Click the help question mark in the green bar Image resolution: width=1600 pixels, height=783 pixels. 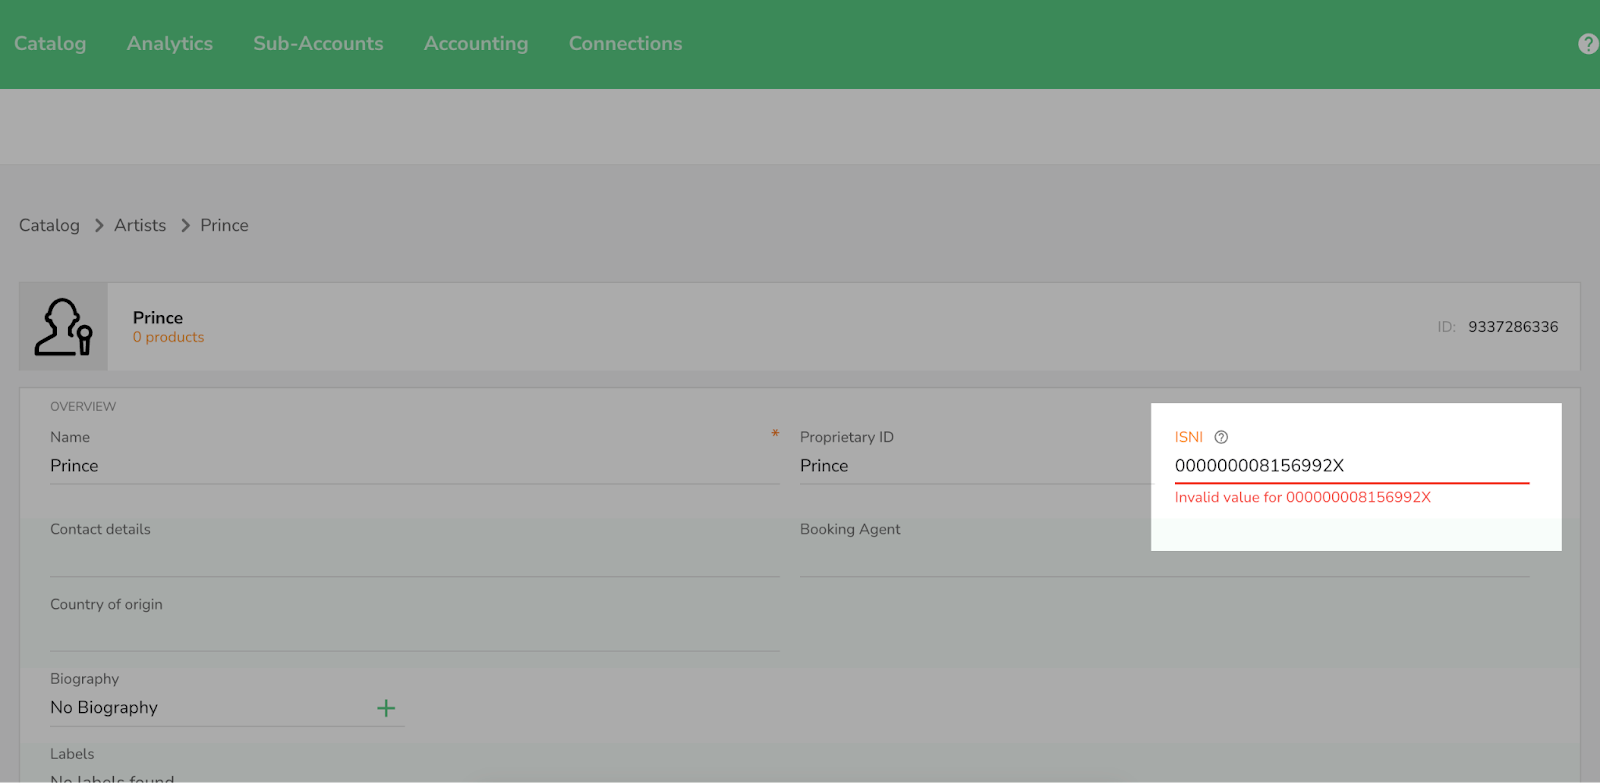[x=1588, y=44]
